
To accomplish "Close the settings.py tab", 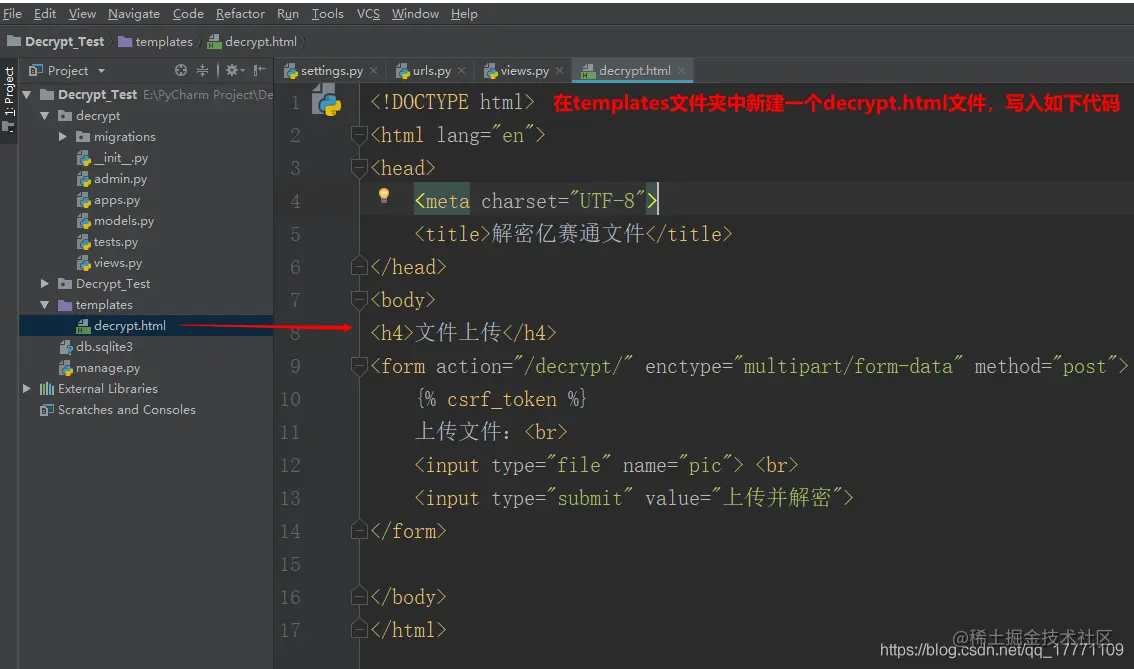I will [373, 70].
